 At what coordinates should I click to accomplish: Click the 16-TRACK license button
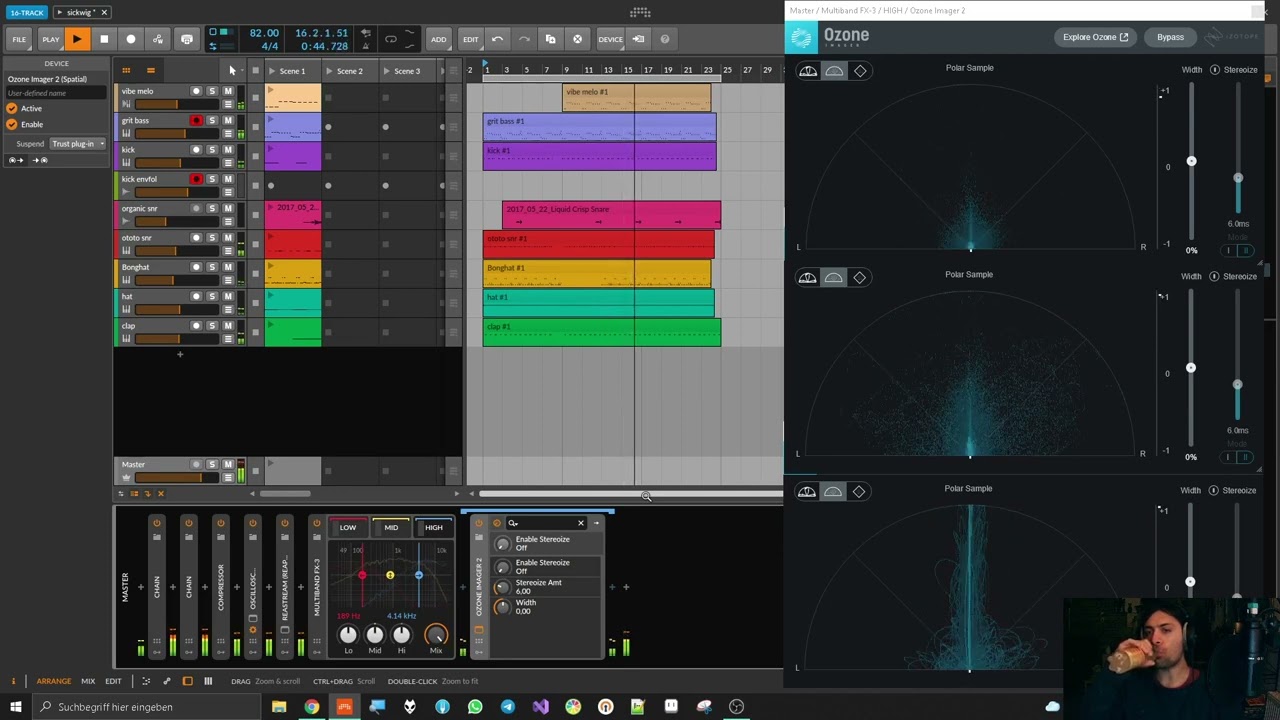click(26, 12)
